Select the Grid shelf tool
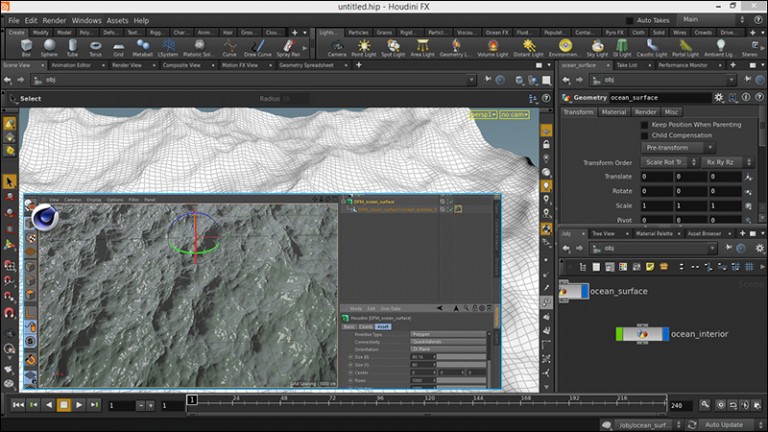This screenshot has width=768, height=432. pos(119,48)
